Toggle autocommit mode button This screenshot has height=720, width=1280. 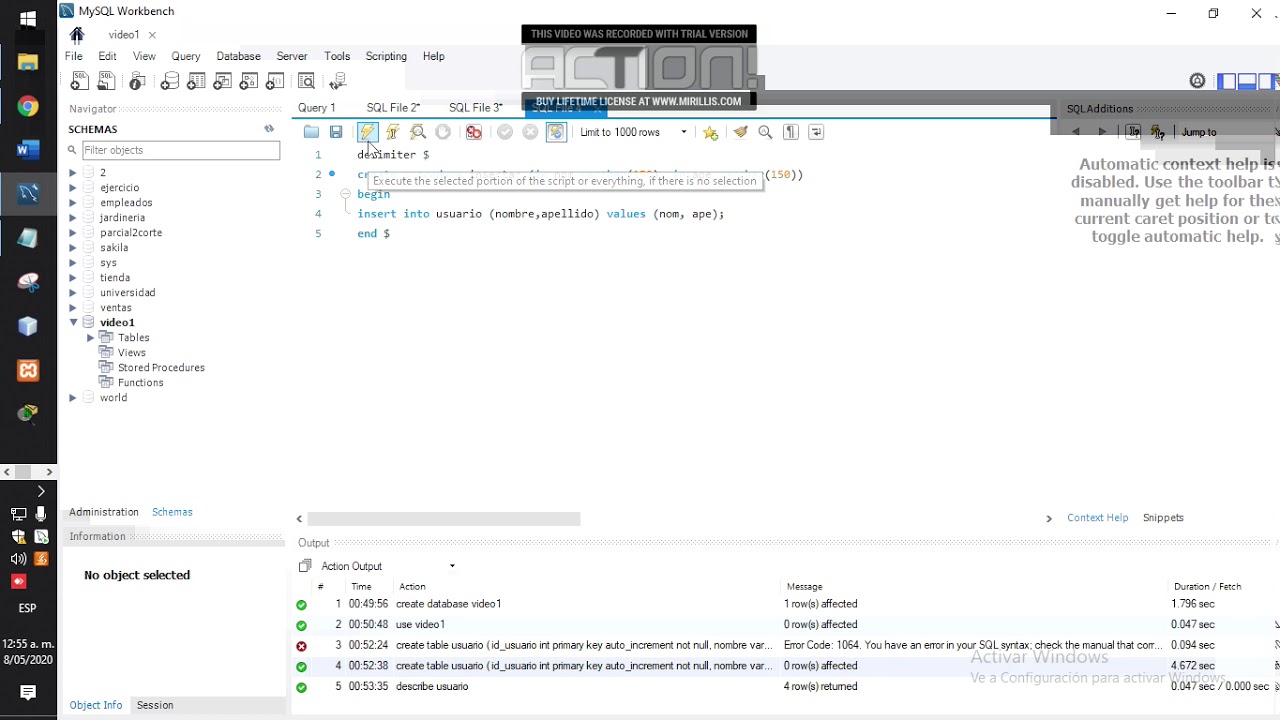(557, 132)
